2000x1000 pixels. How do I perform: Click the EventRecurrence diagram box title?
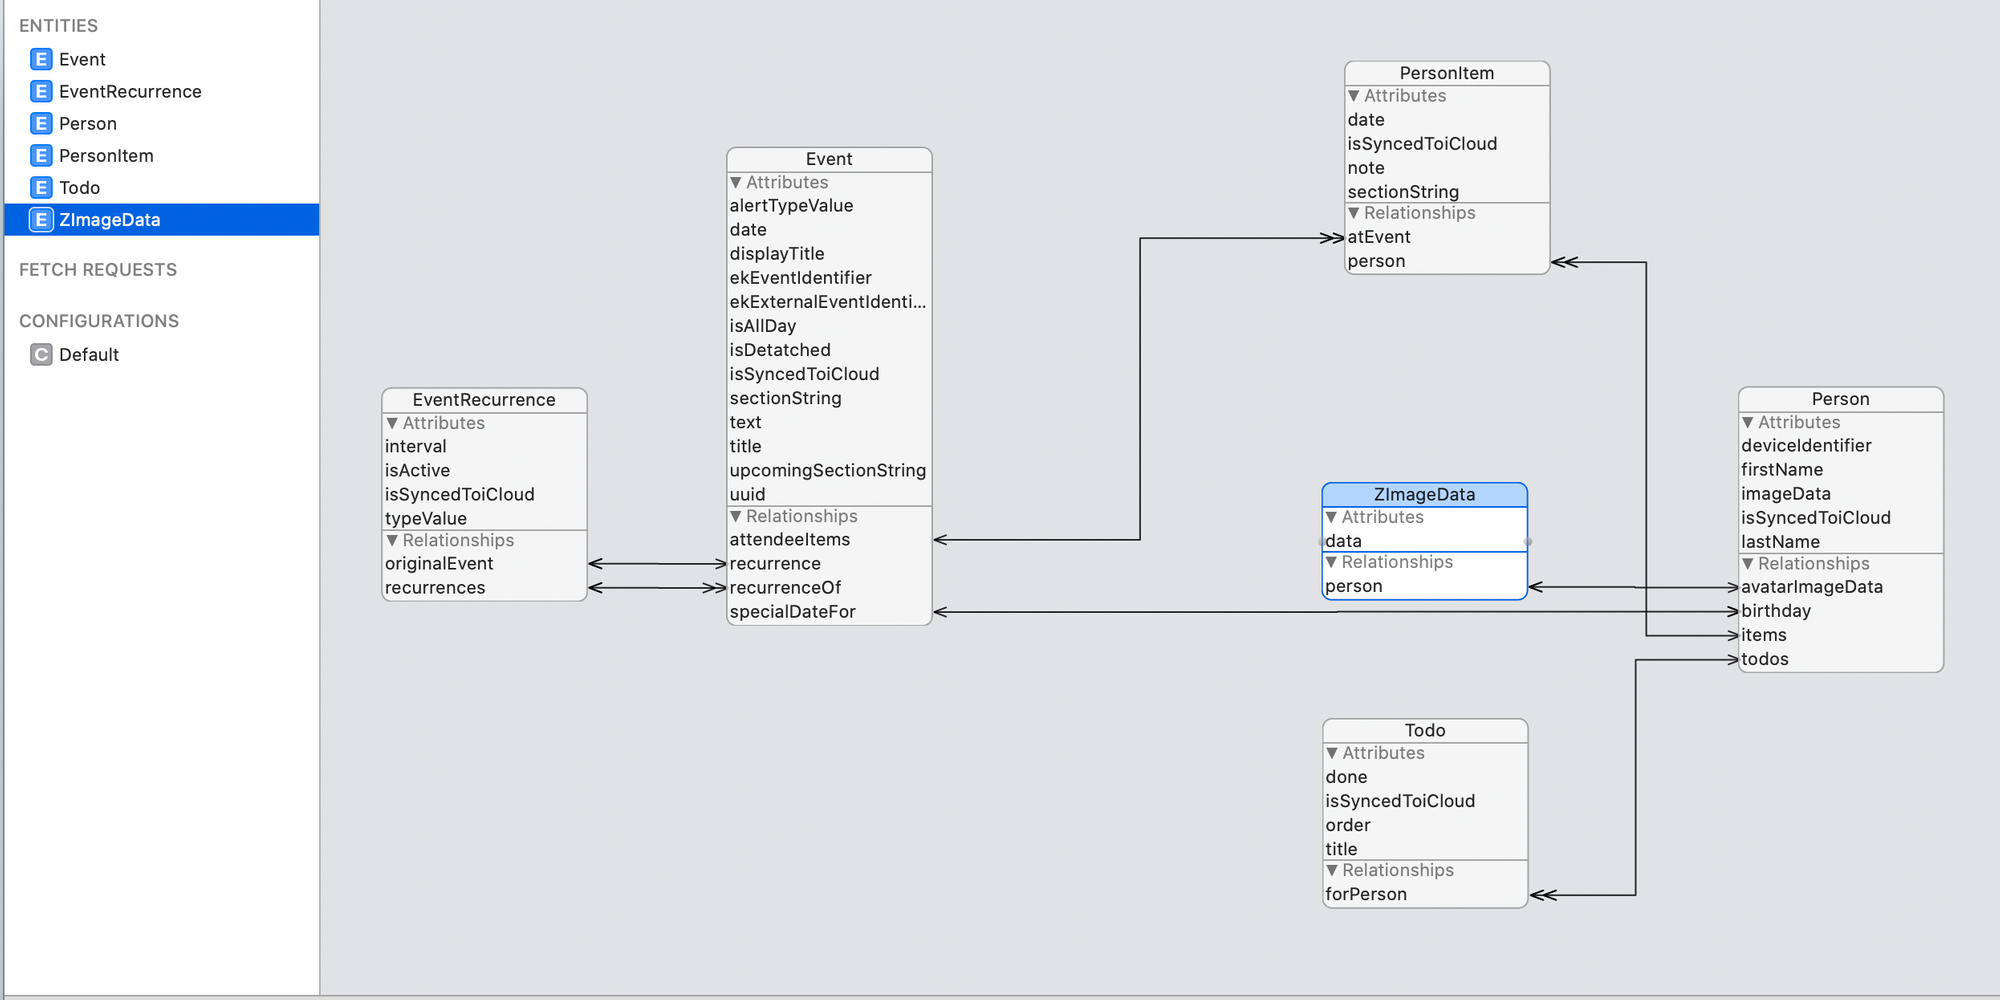(x=484, y=400)
